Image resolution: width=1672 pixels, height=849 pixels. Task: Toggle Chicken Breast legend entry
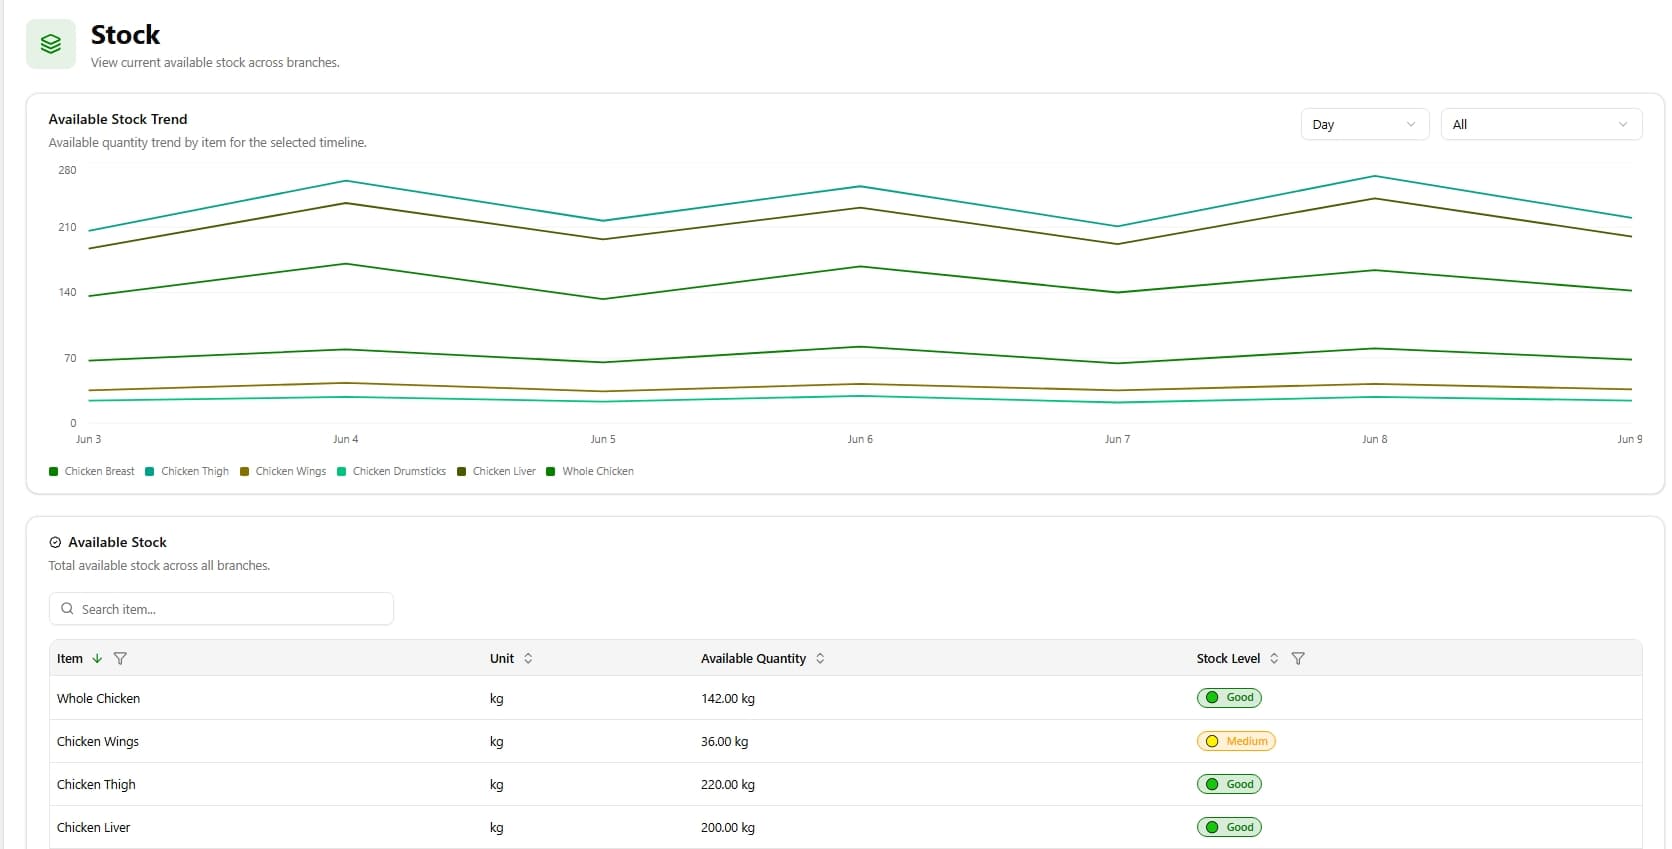[x=91, y=472]
